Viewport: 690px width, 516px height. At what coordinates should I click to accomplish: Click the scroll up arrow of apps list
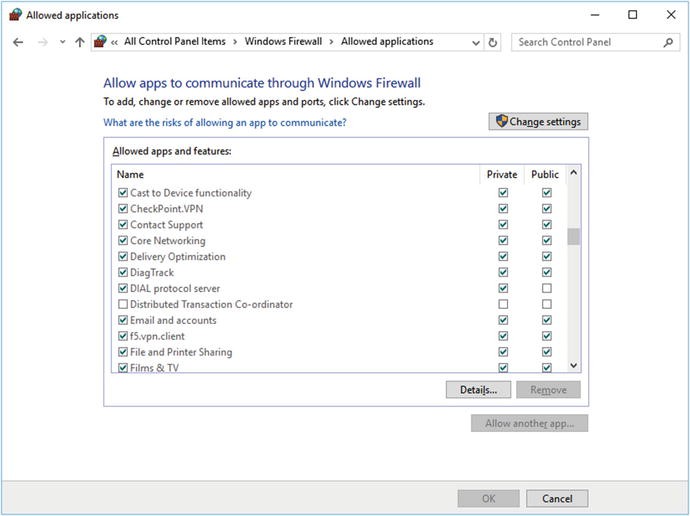click(x=573, y=173)
